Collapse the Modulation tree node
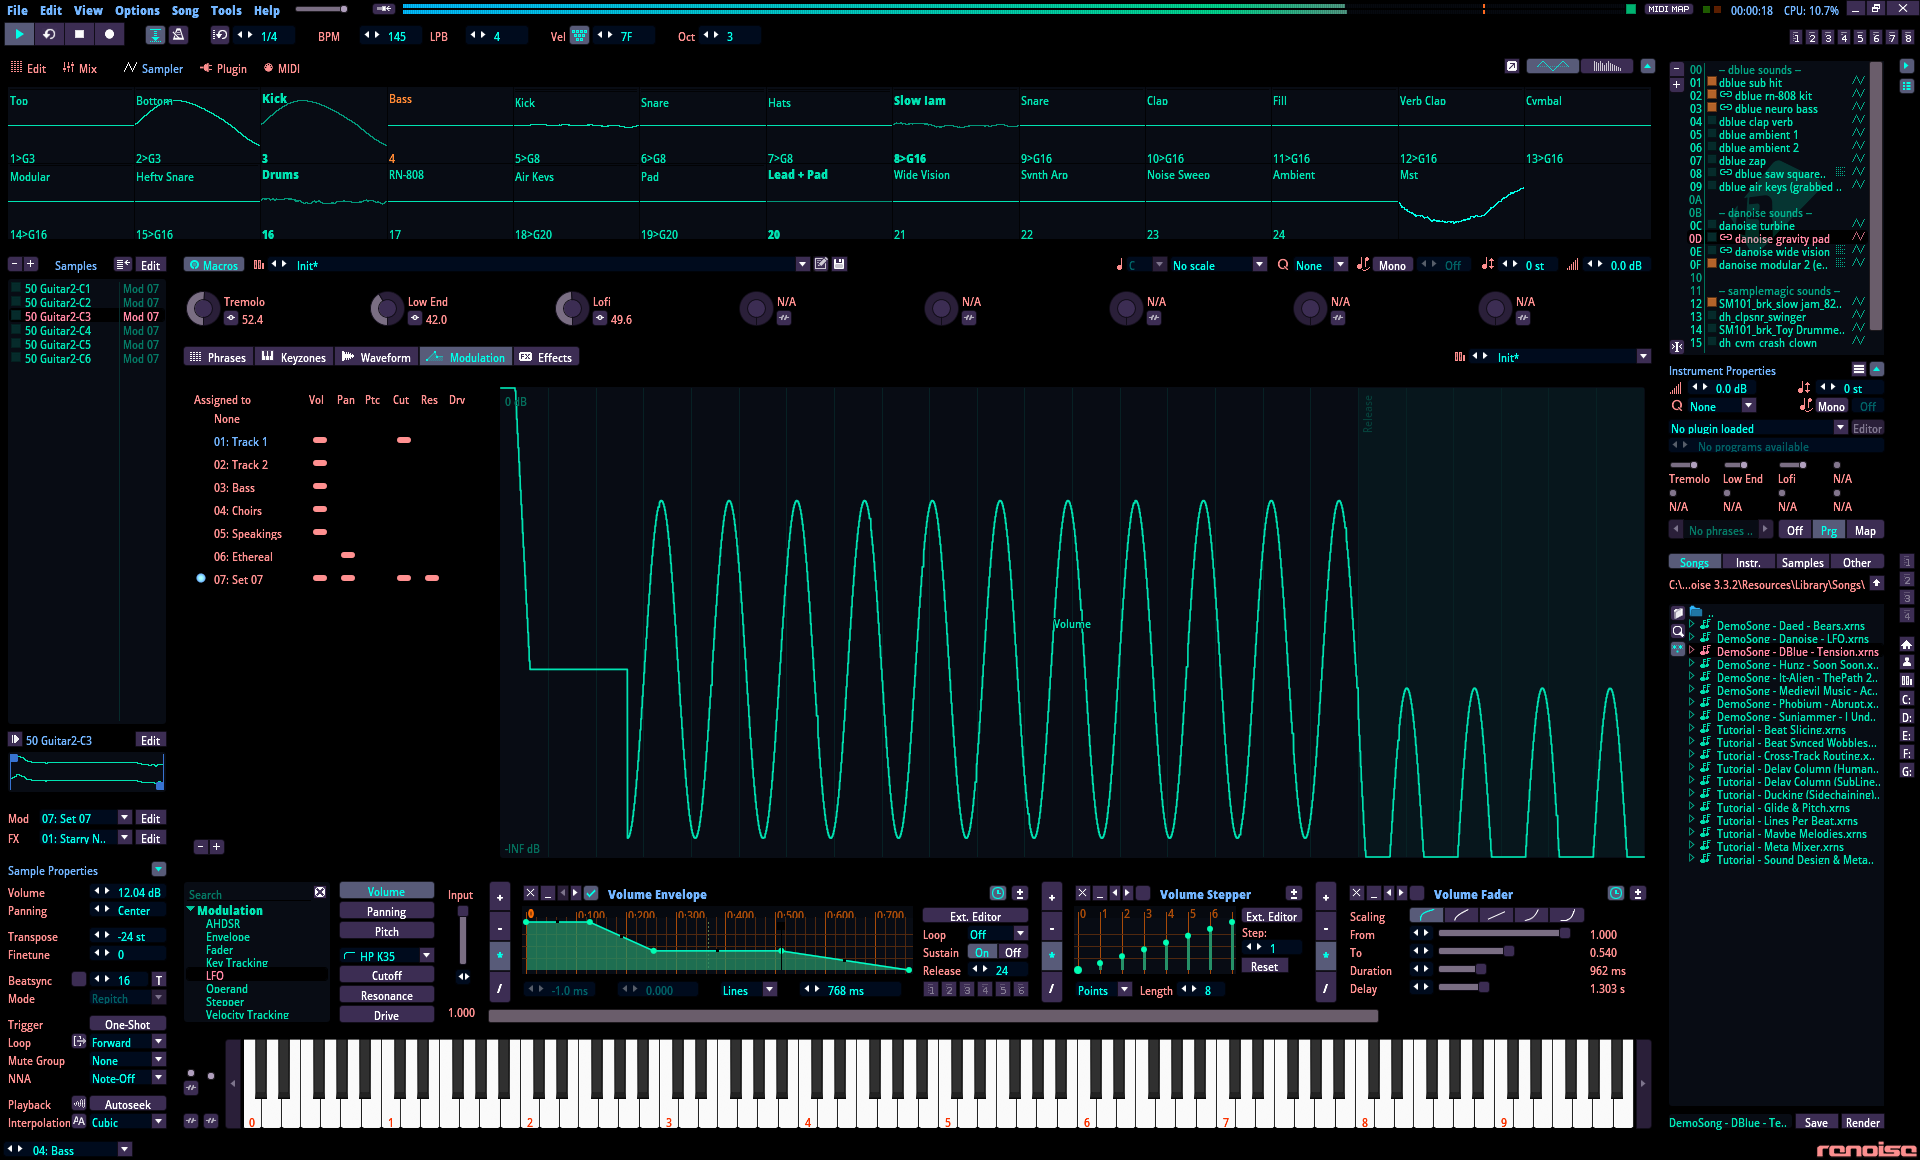1920x1160 pixels. pos(191,910)
